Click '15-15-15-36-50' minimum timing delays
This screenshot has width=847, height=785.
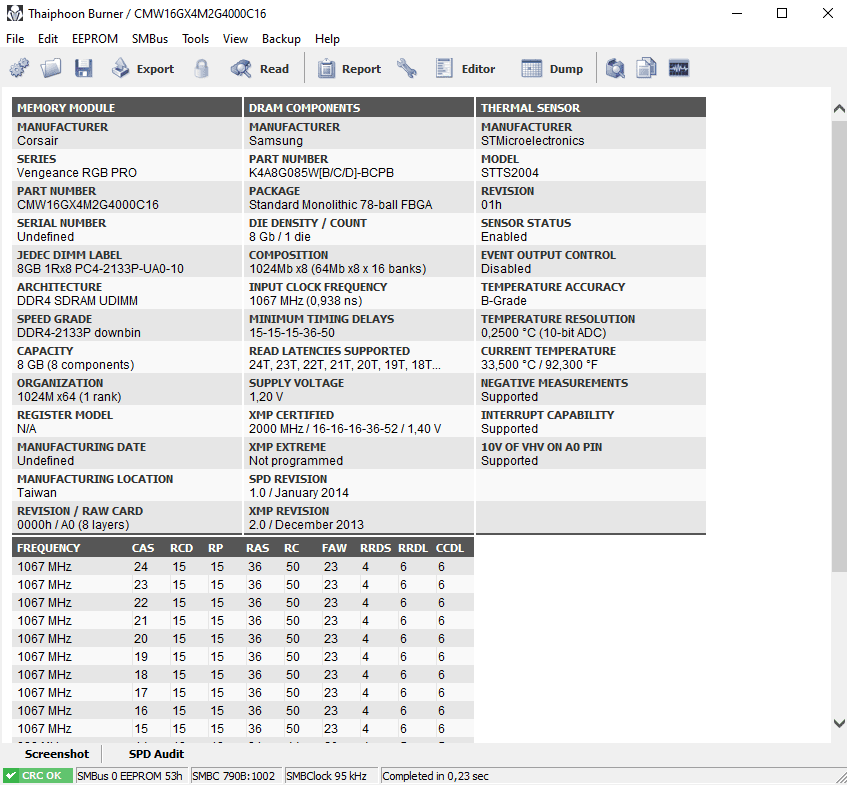click(292, 333)
